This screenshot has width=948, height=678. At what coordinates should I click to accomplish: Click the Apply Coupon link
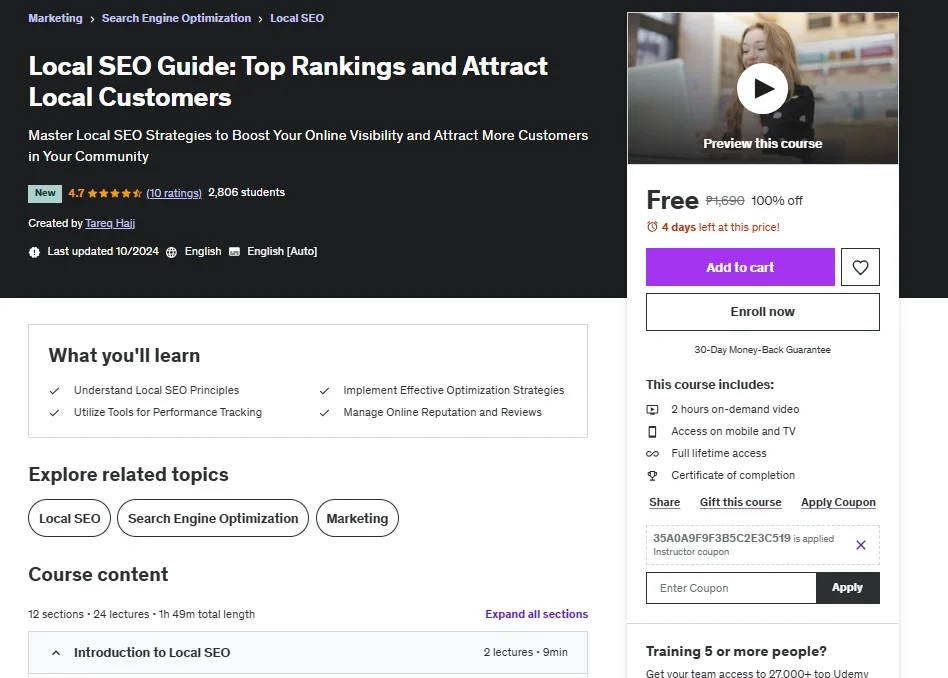pyautogui.click(x=838, y=502)
